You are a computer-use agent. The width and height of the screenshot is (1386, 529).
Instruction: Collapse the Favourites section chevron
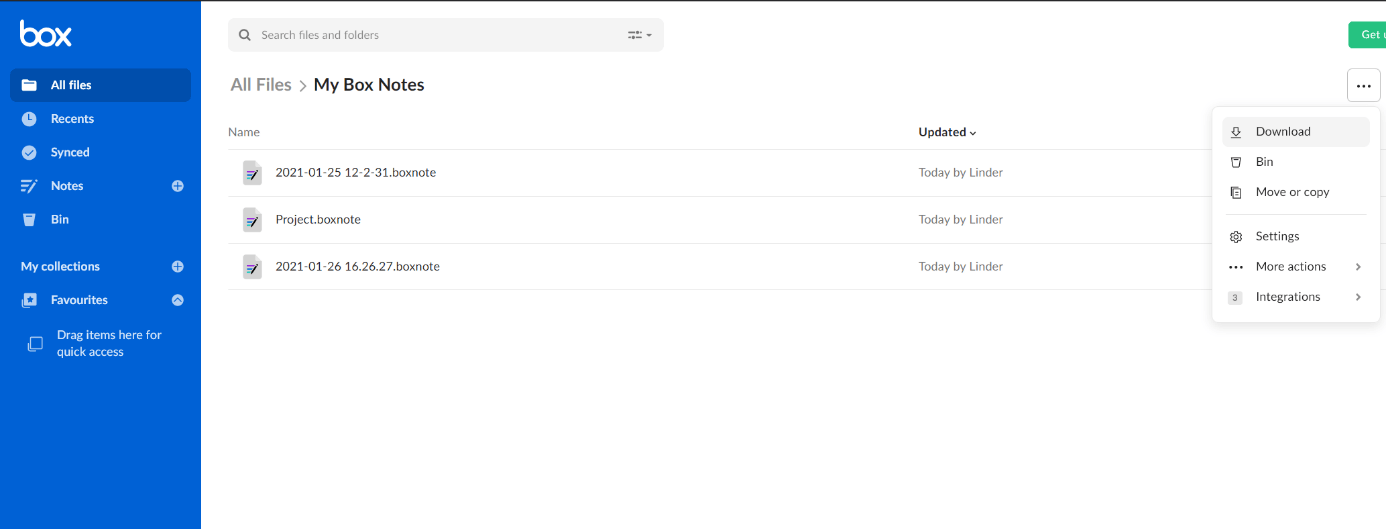tap(178, 300)
